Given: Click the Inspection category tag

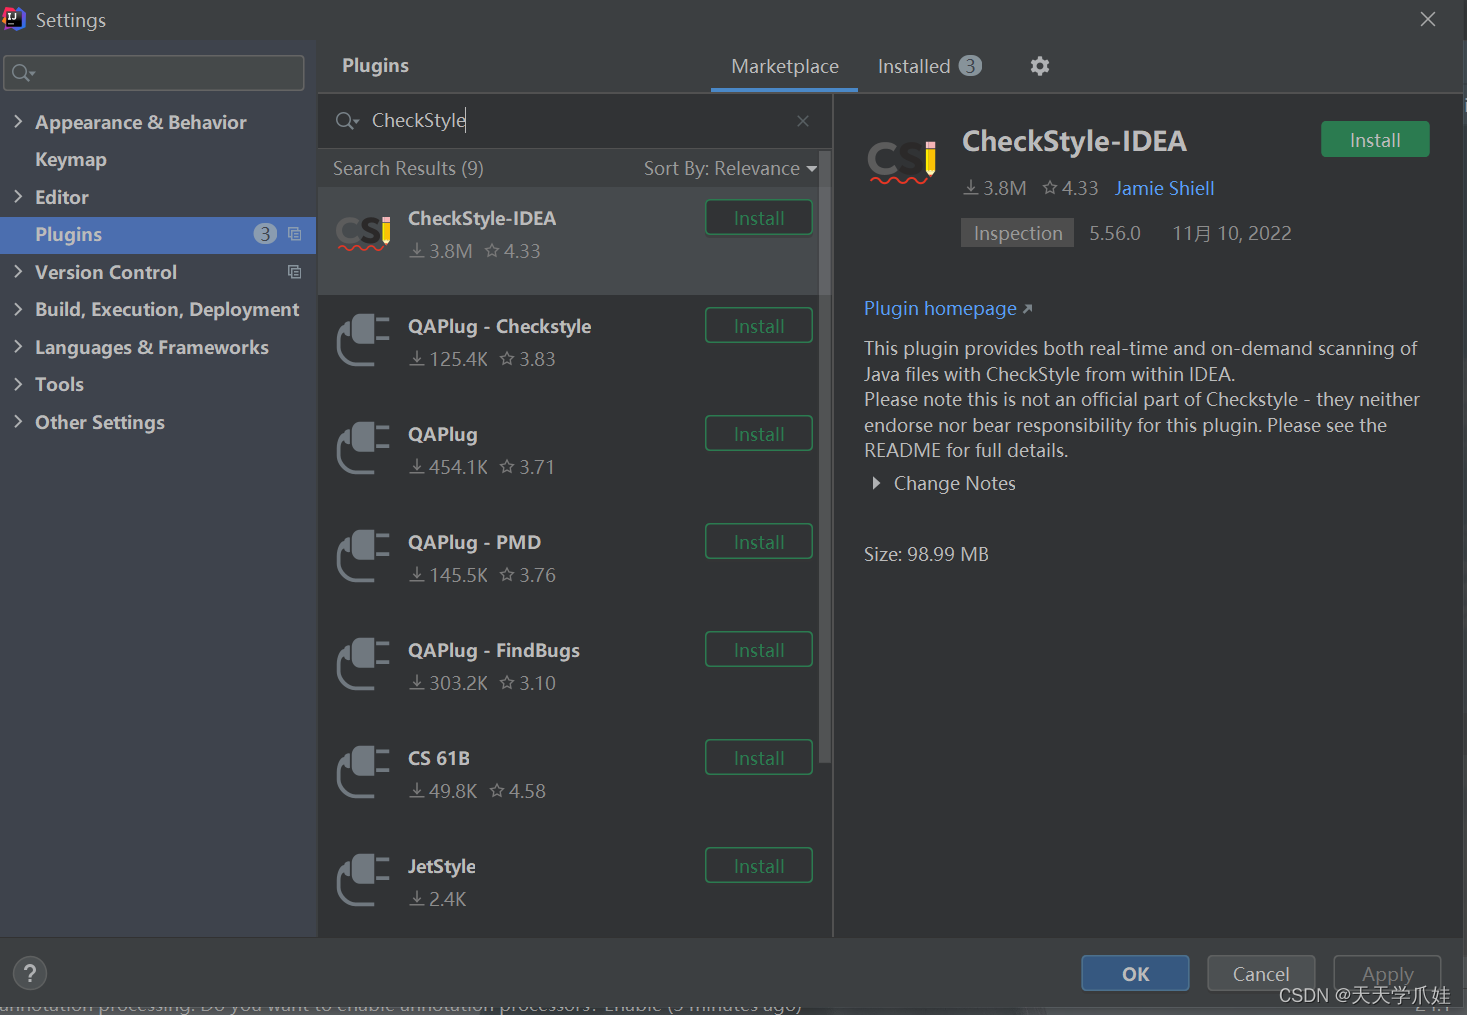Looking at the screenshot, I should coord(1017,233).
